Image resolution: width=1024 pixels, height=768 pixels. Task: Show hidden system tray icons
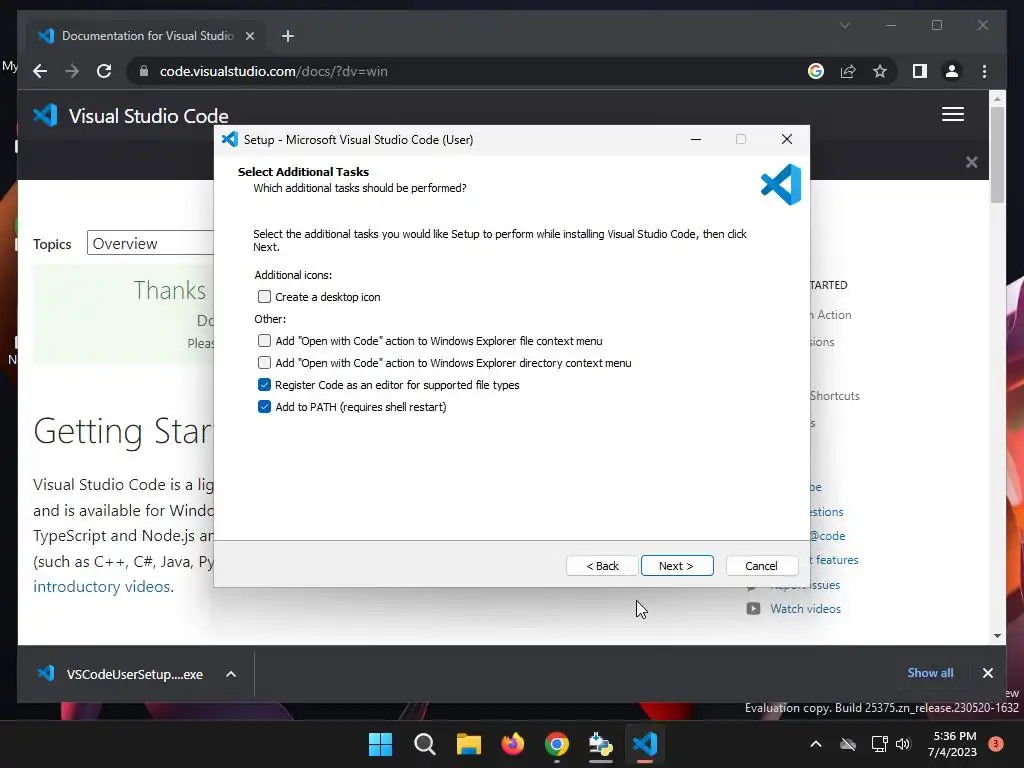pyautogui.click(x=816, y=744)
